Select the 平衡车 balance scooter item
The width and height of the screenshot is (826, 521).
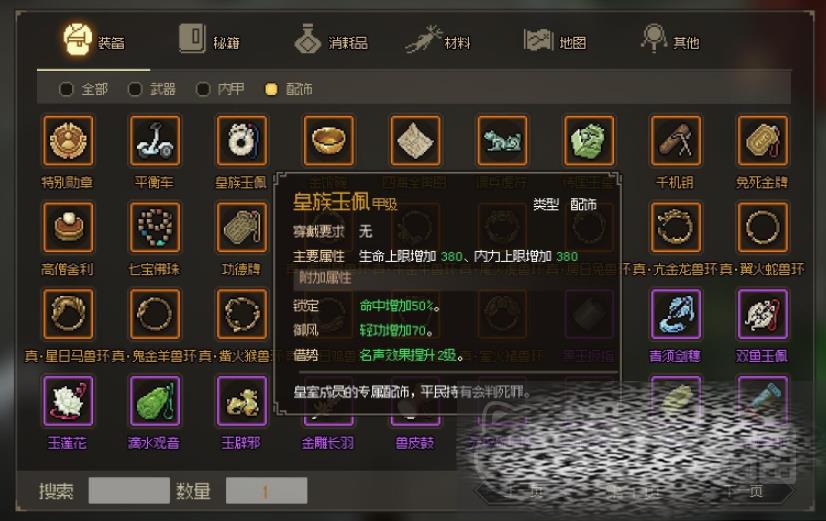(154, 141)
